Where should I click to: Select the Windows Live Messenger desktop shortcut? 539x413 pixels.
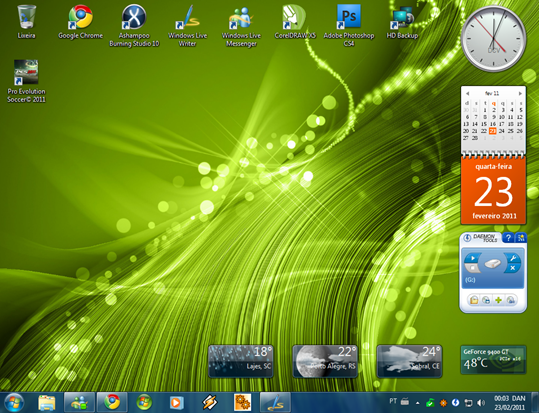tap(241, 25)
